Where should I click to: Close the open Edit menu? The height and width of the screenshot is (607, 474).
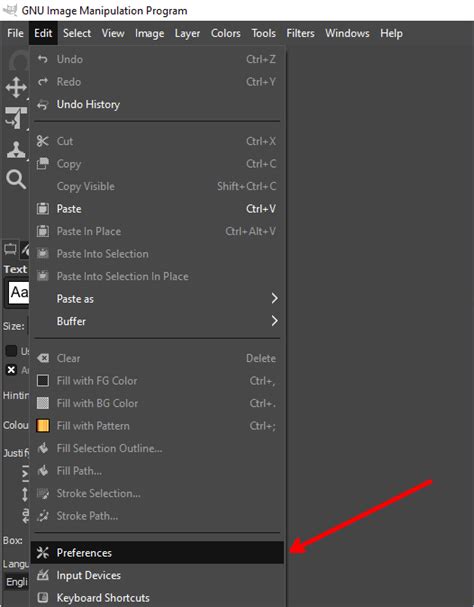(x=43, y=33)
